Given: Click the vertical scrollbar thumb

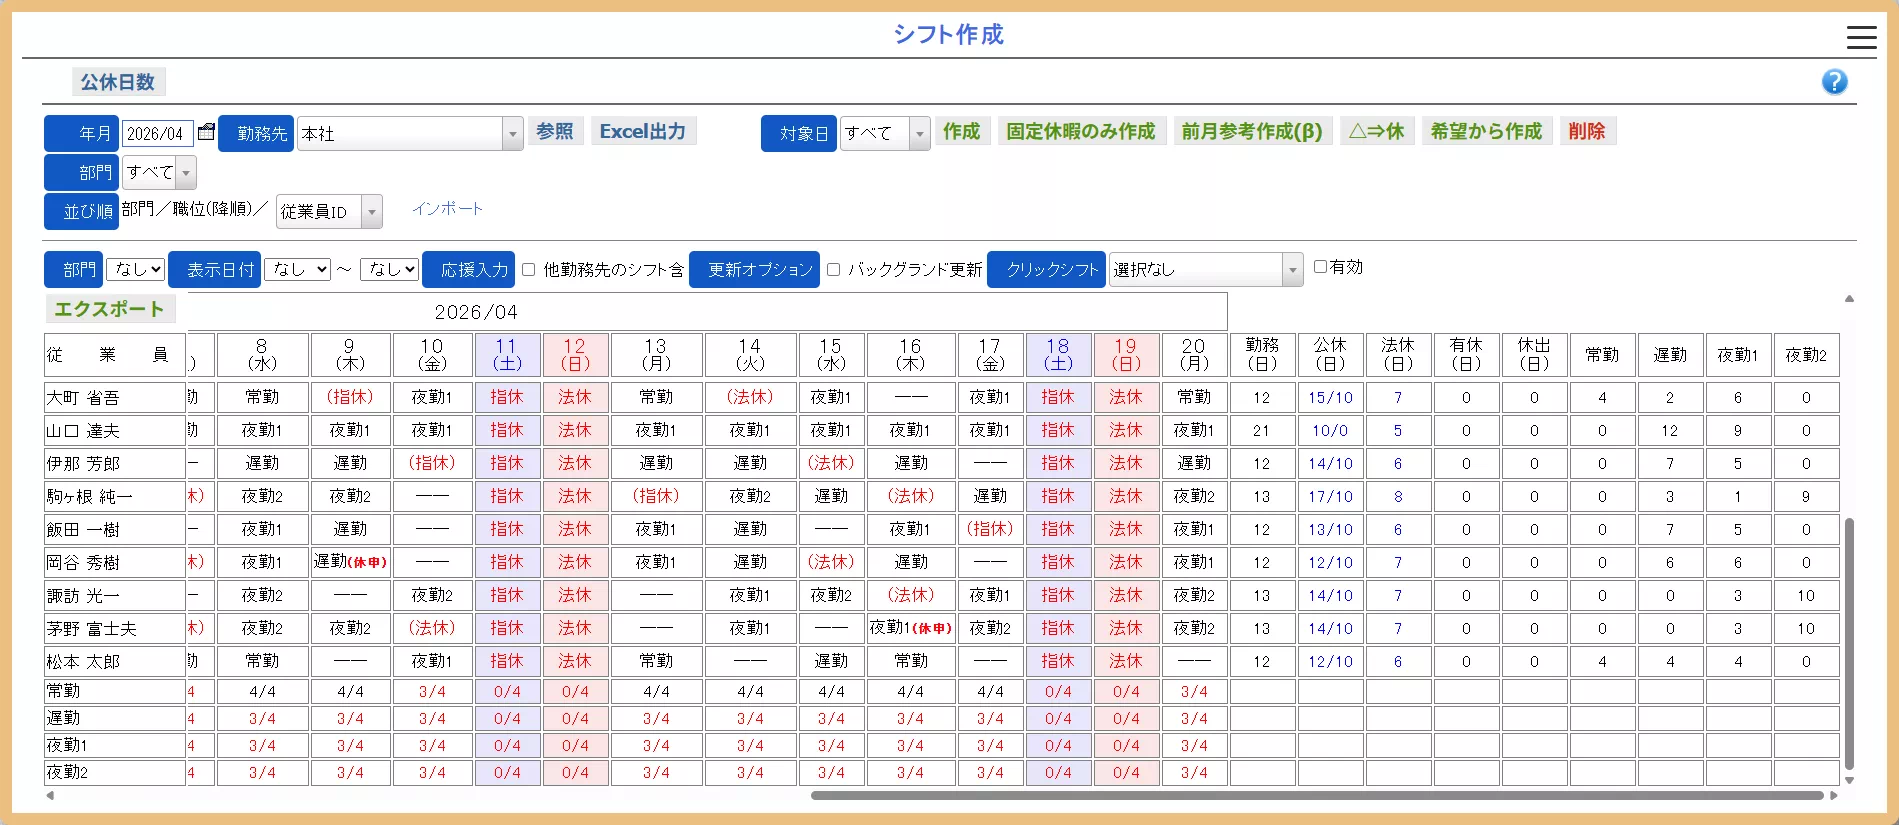Looking at the screenshot, I should pyautogui.click(x=1849, y=643).
